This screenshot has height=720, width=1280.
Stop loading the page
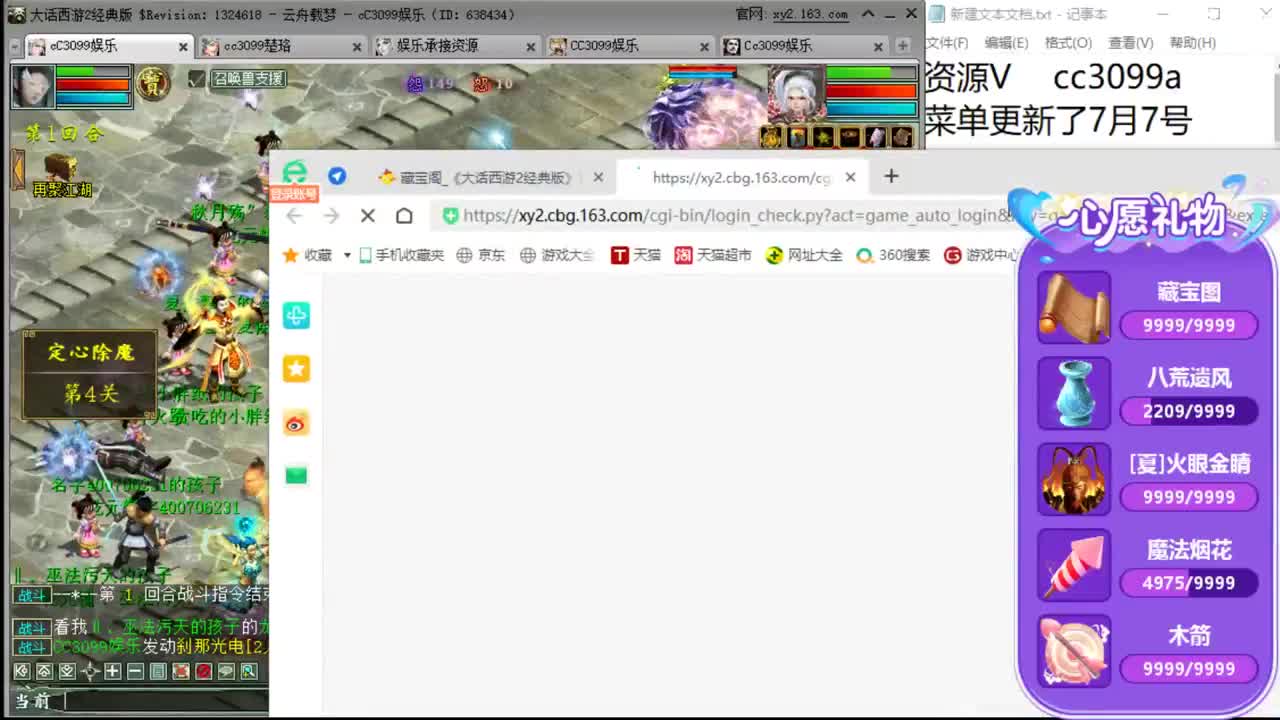click(x=367, y=216)
